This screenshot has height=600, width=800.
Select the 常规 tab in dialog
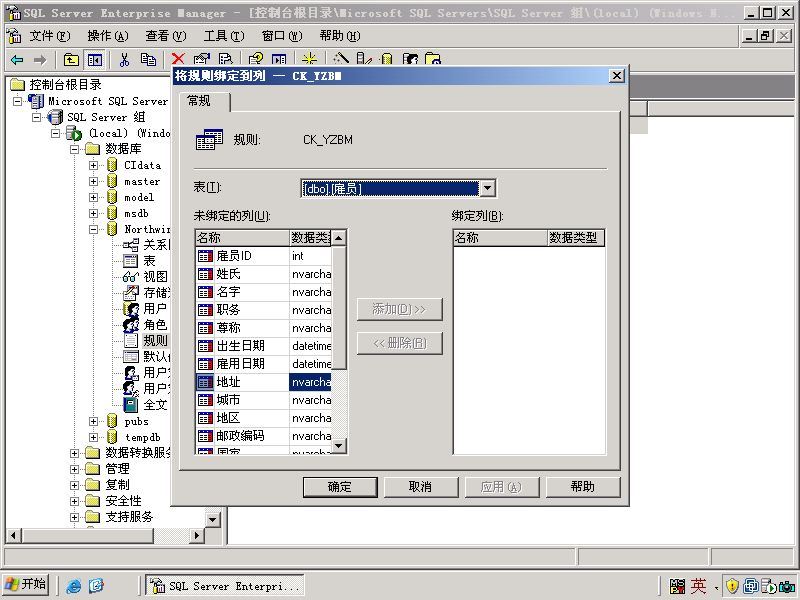(205, 101)
